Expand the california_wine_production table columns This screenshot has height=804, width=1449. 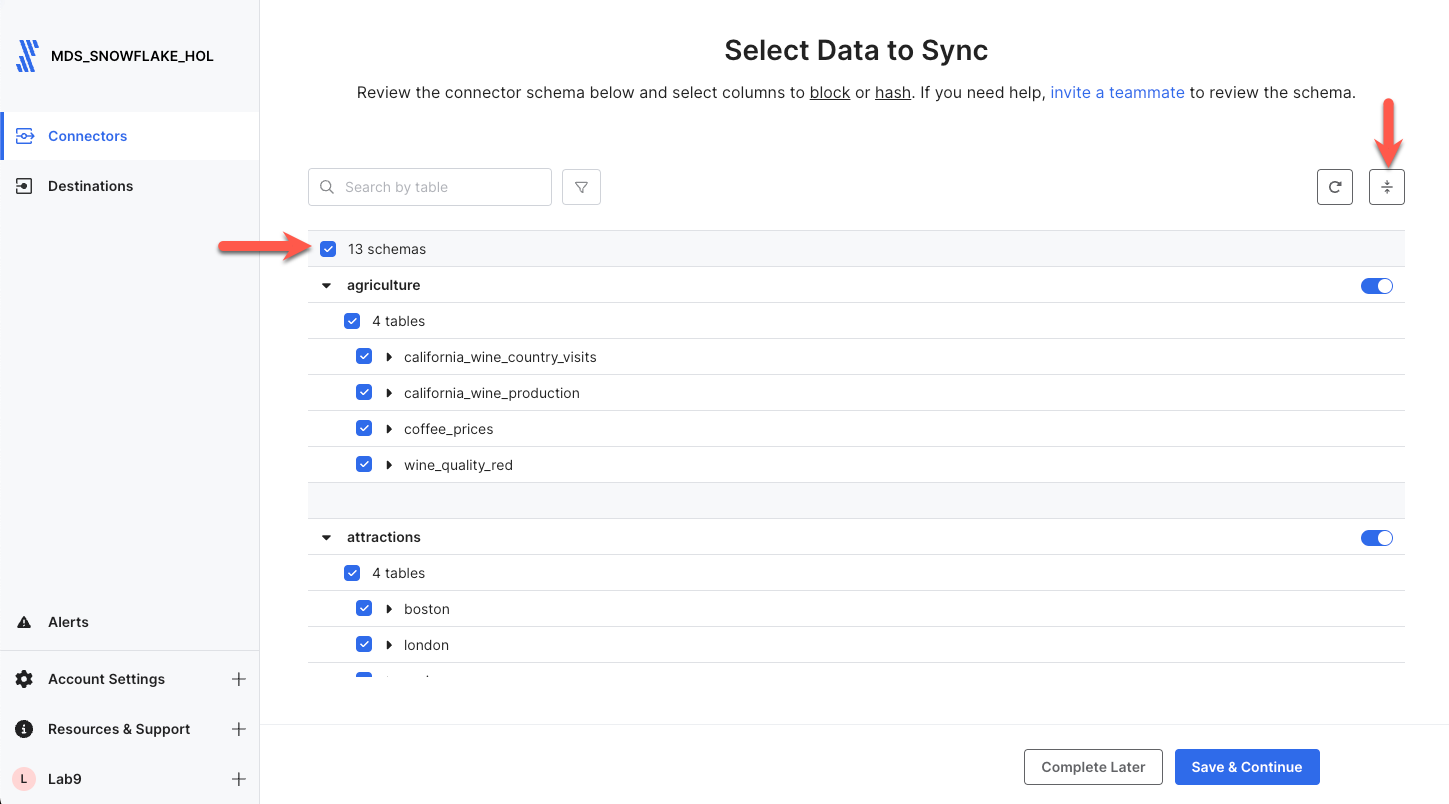pos(389,393)
